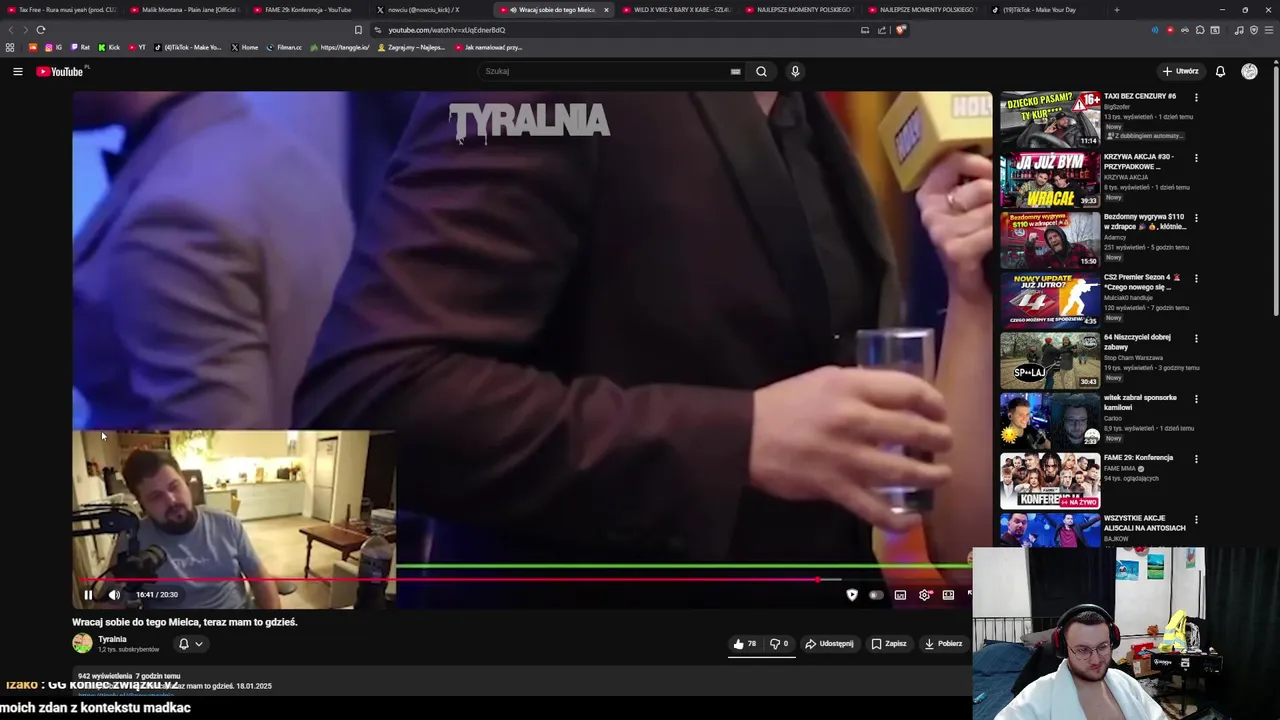Open the bookmarks apps grid icon
Screen dimensions: 1280x720
(x=10, y=47)
